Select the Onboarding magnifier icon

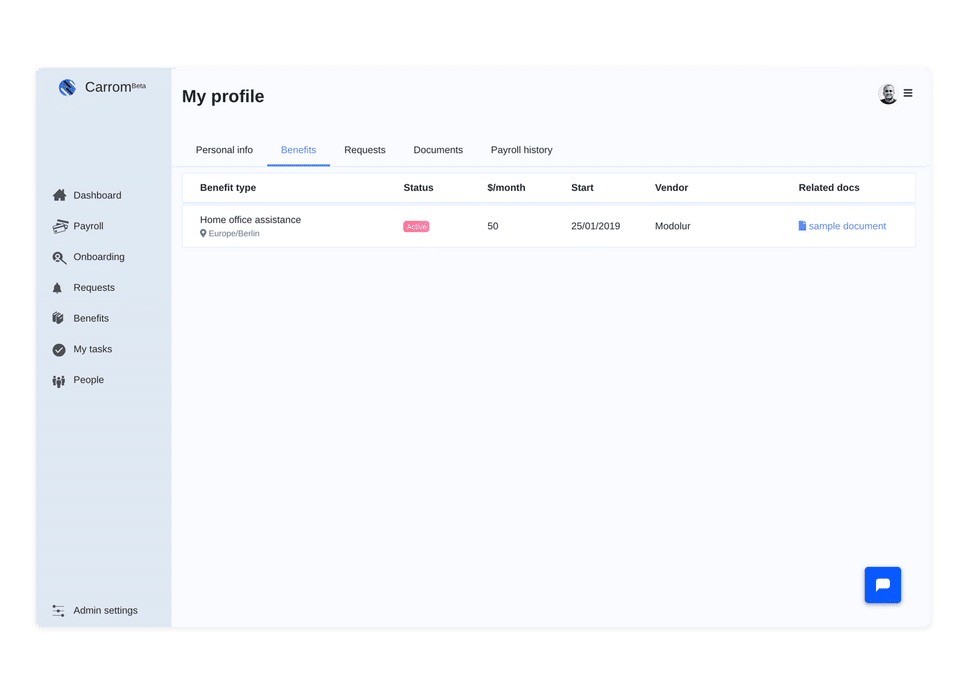(x=59, y=257)
